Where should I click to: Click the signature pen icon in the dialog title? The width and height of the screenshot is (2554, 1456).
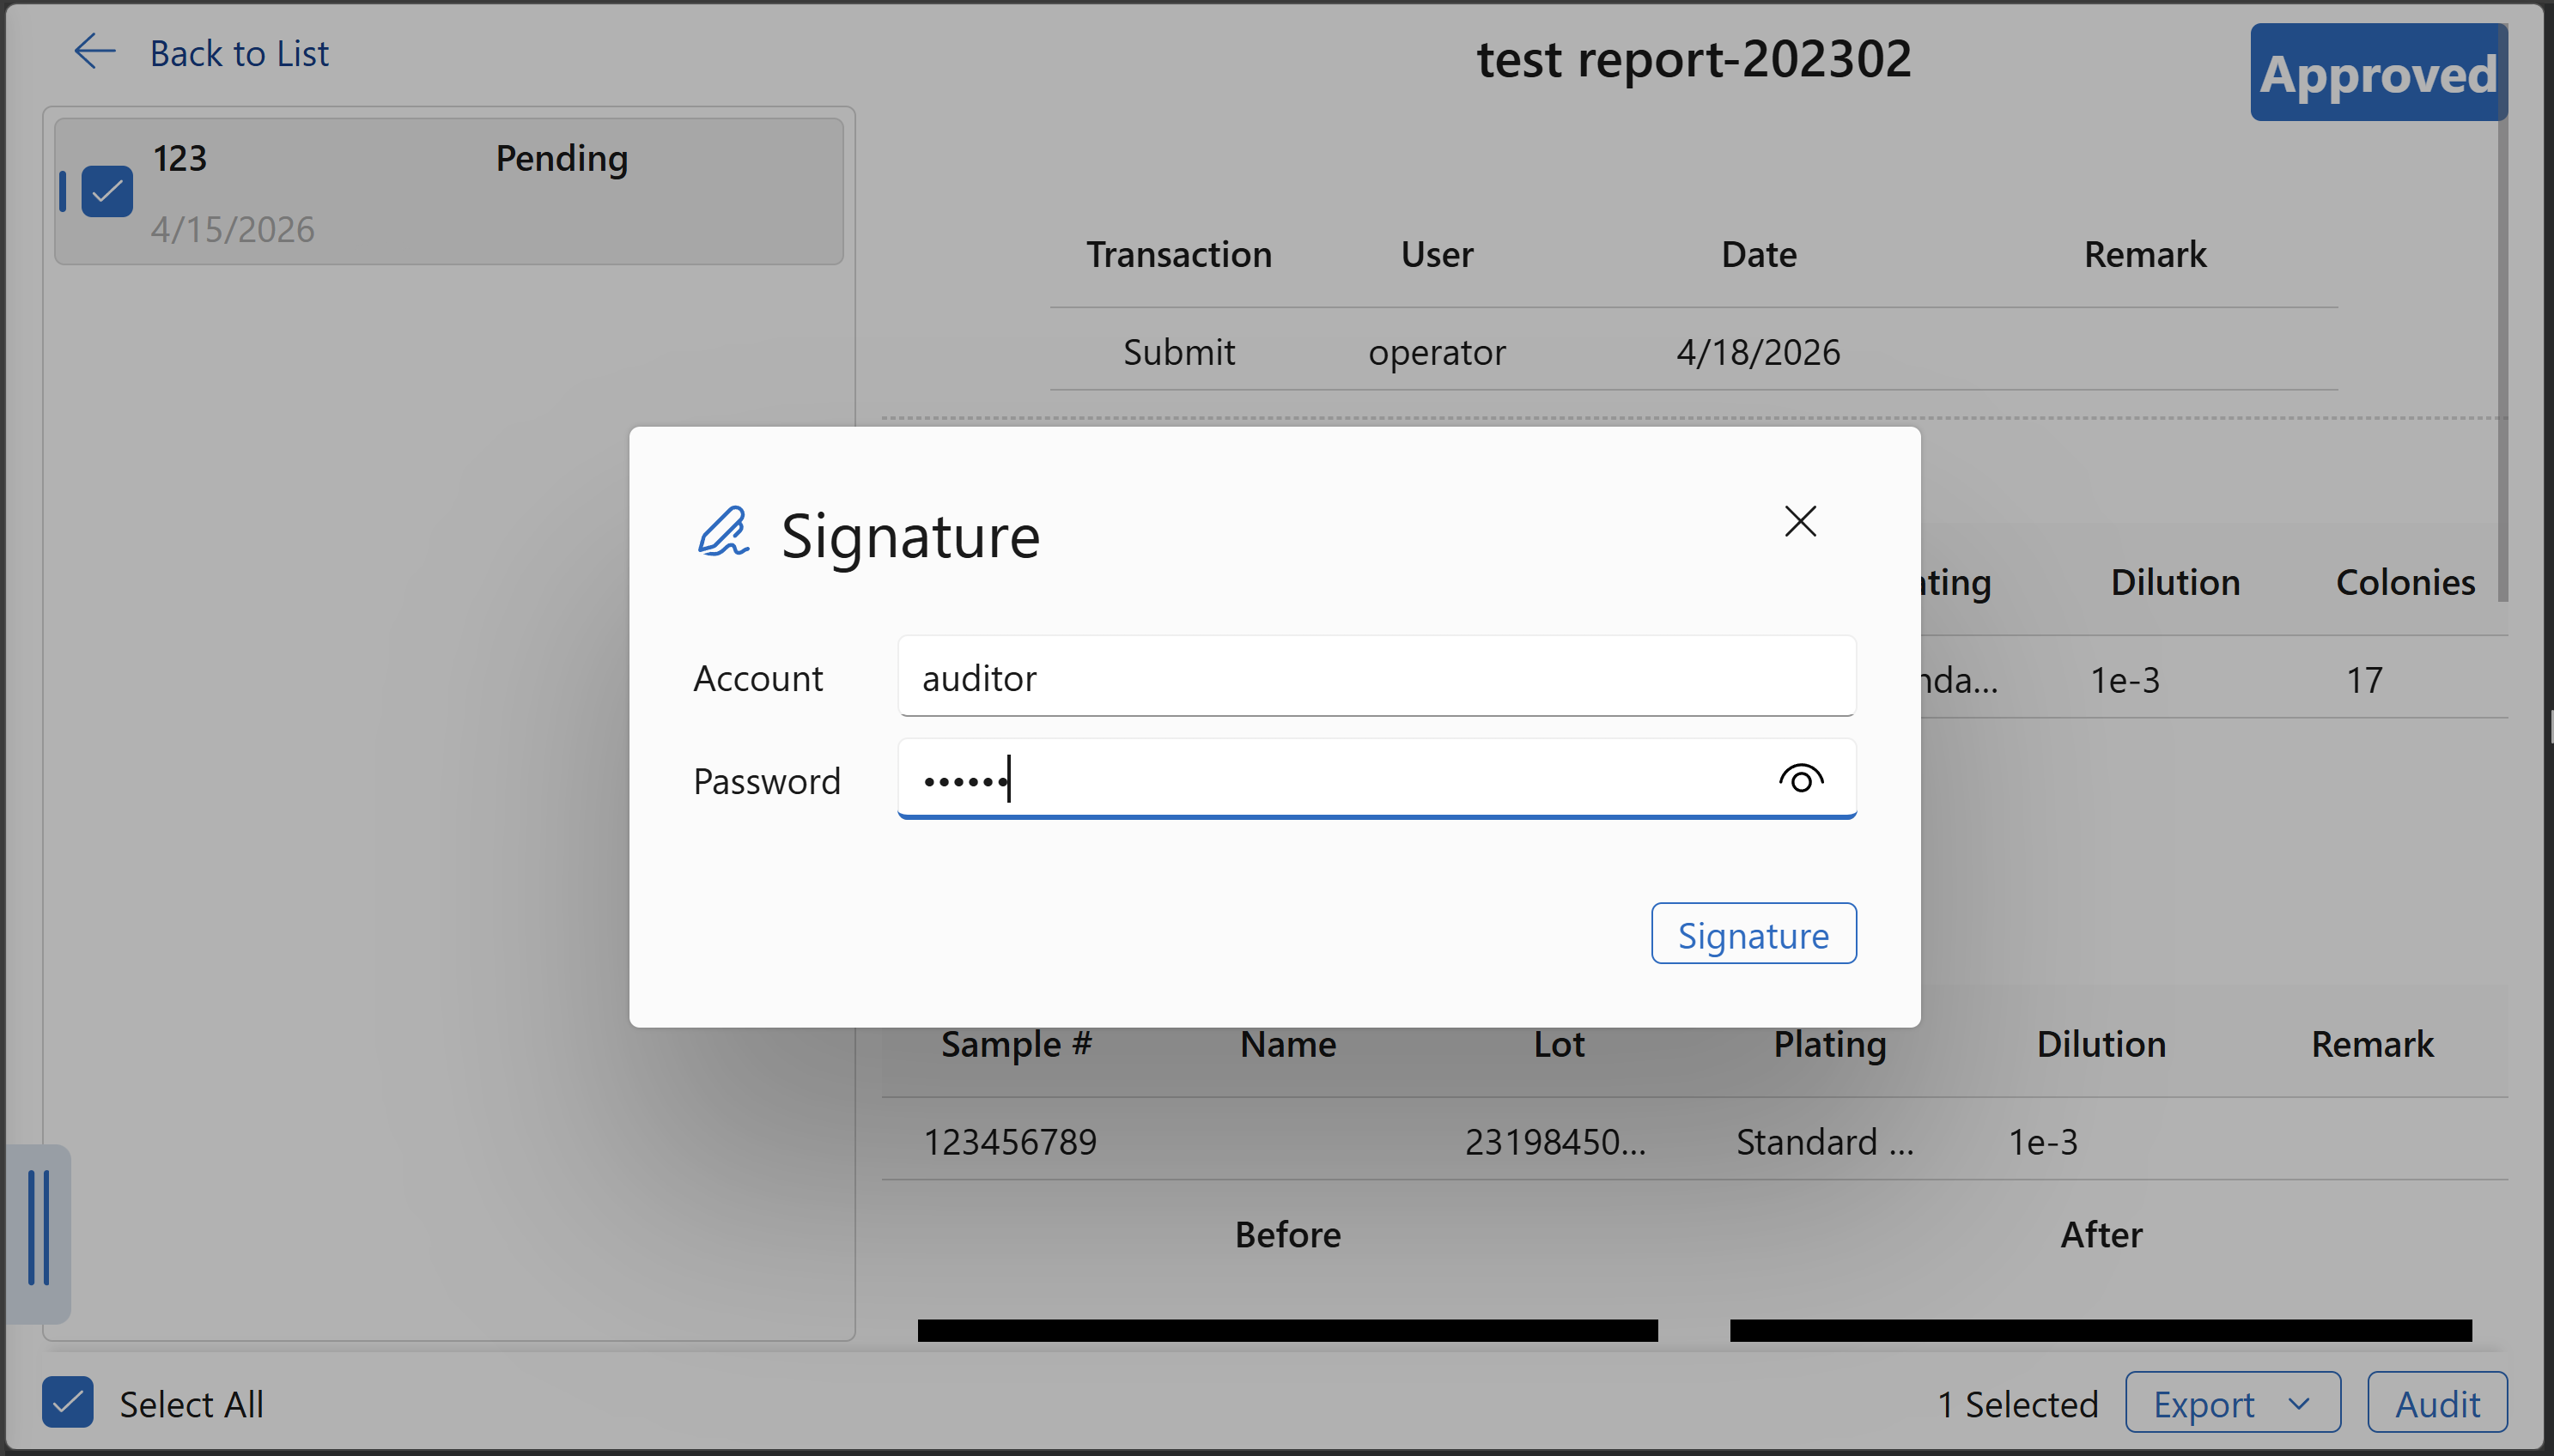tap(723, 532)
